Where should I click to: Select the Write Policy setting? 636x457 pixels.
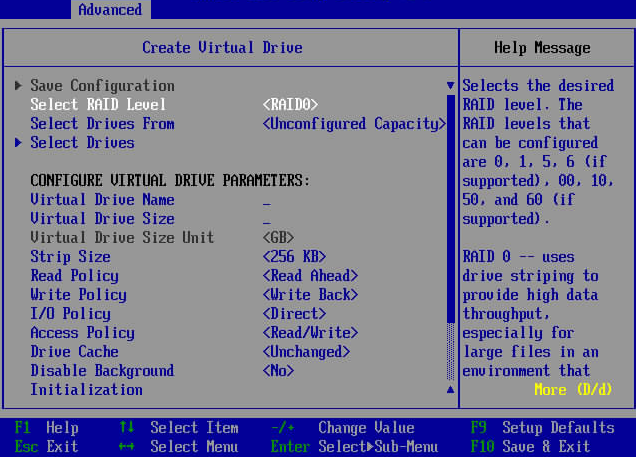point(78,295)
